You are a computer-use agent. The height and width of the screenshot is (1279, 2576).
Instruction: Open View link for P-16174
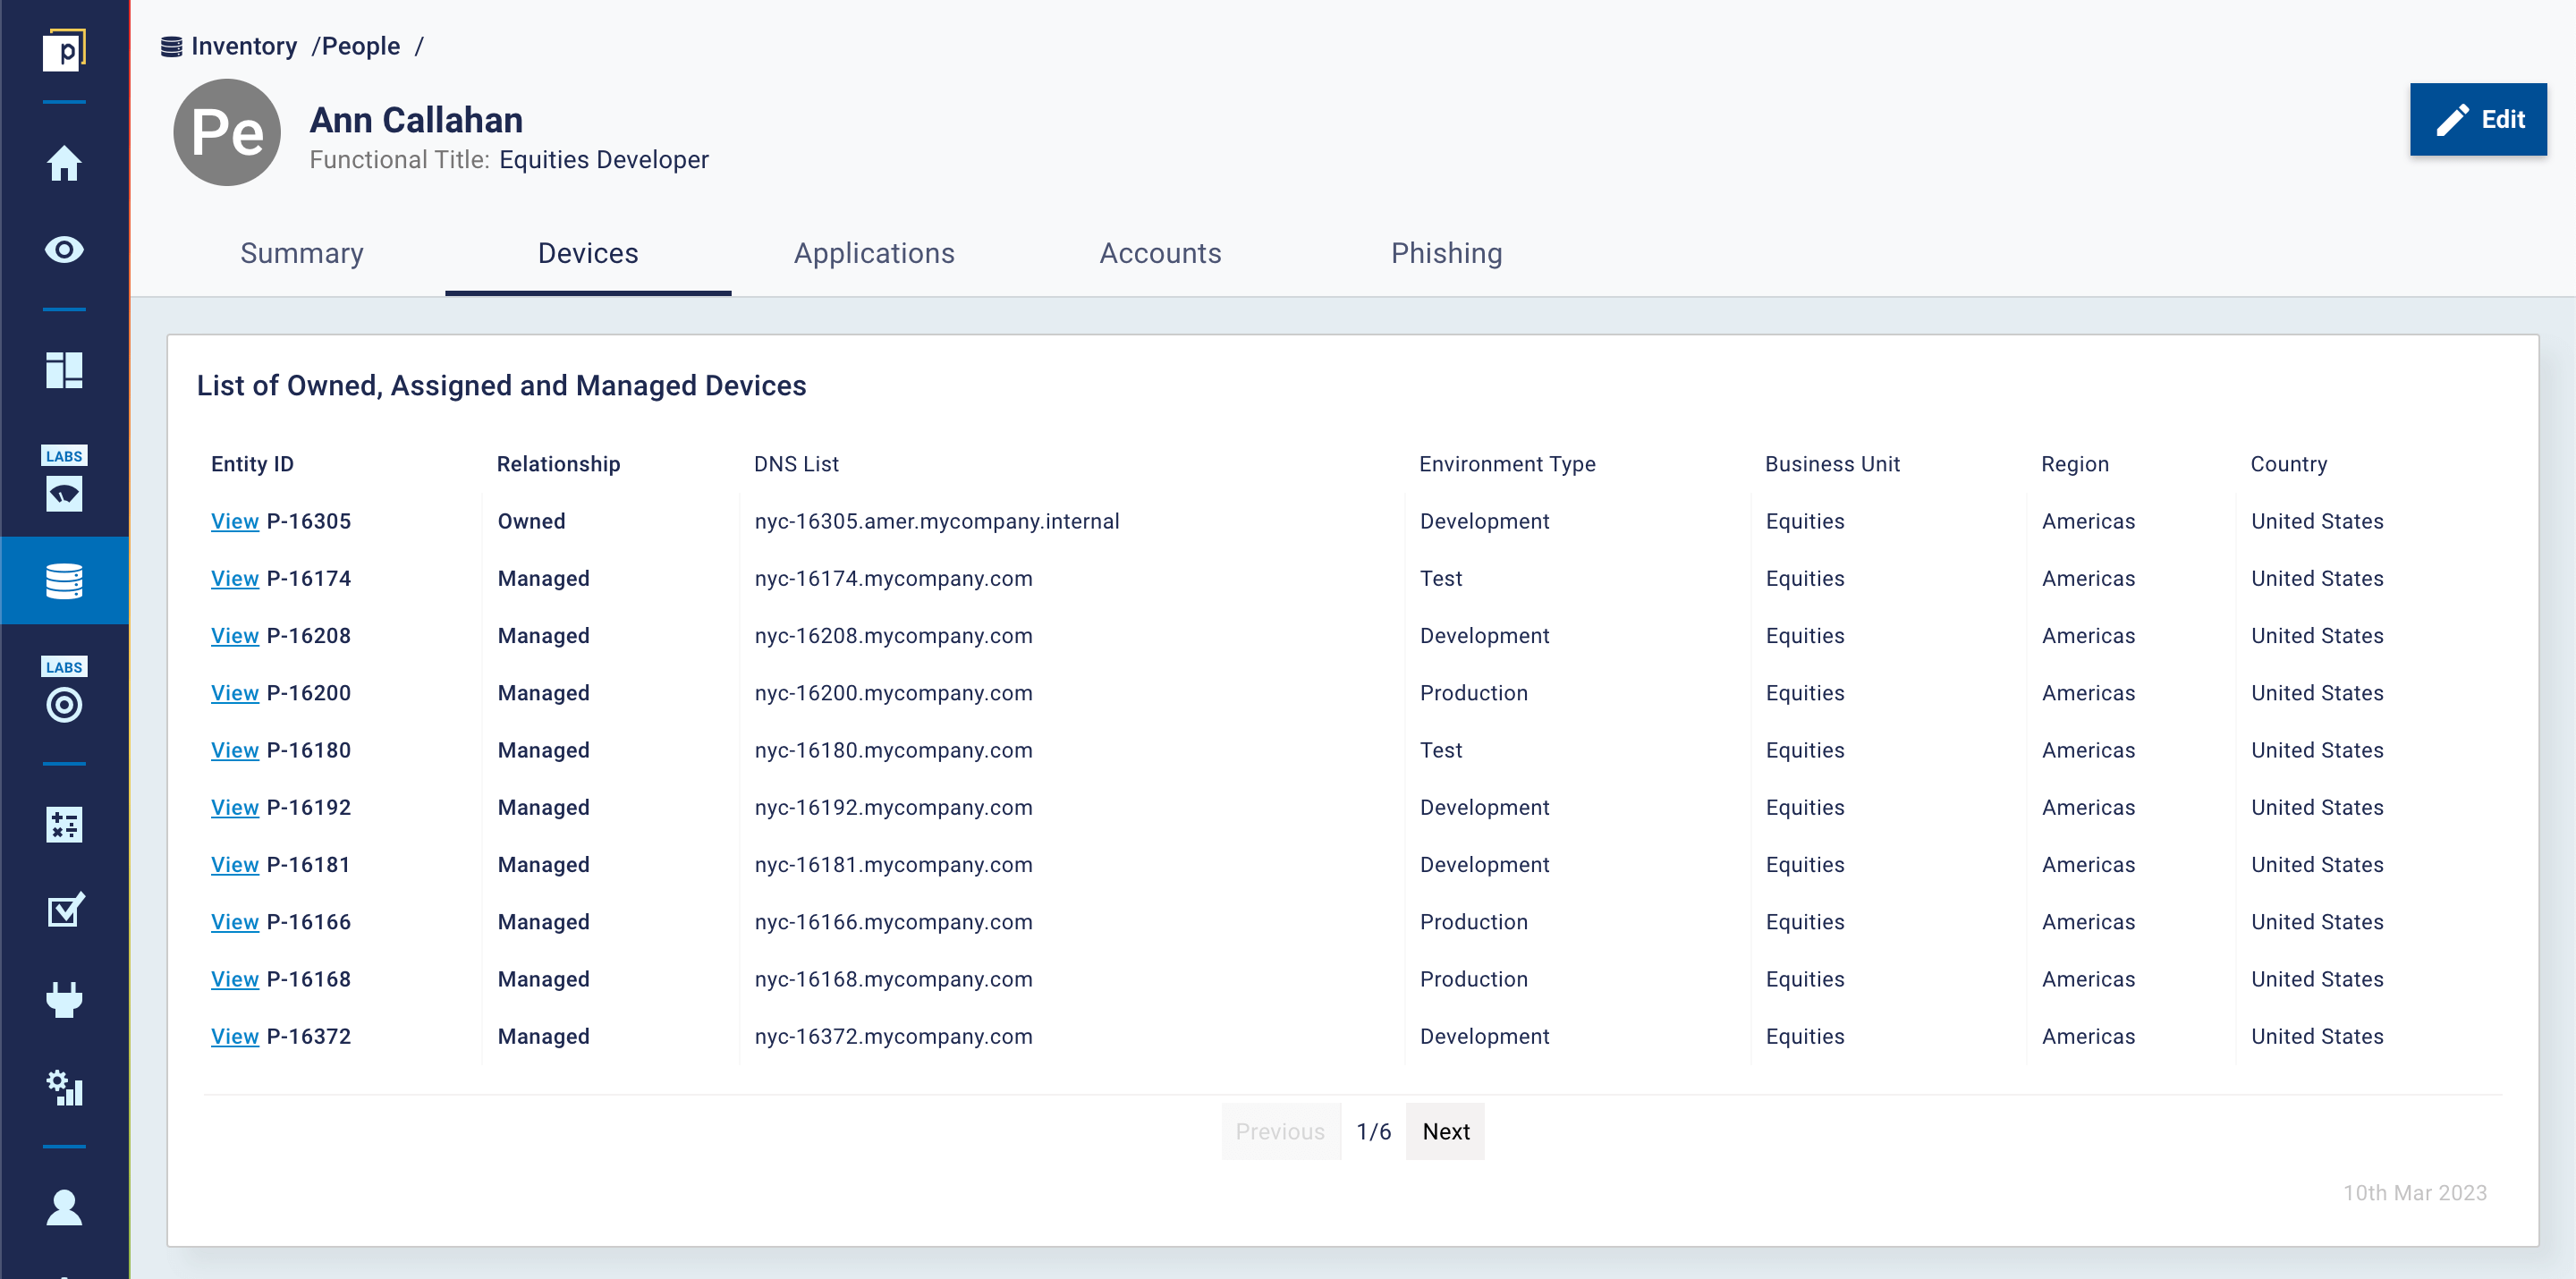point(235,578)
